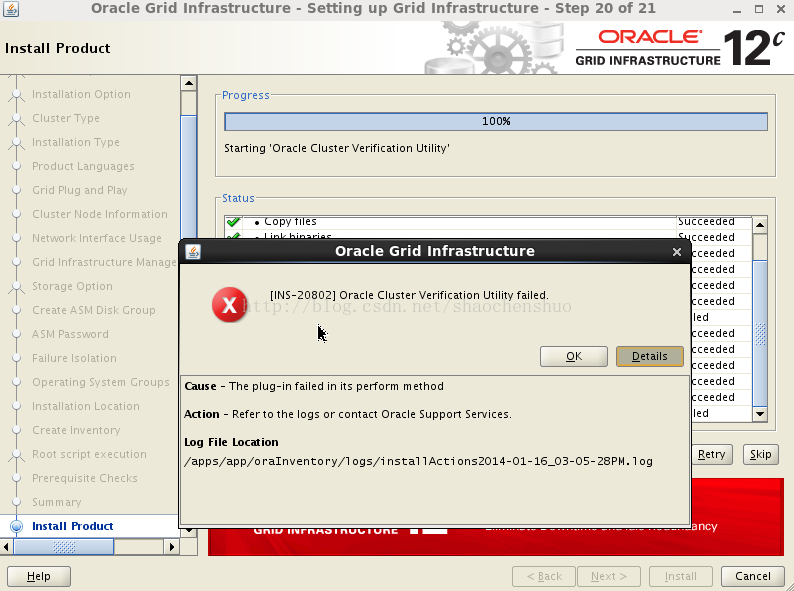Image resolution: width=794 pixels, height=591 pixels.
Task: Select the Create ASM Disk Group step
Action: (94, 310)
